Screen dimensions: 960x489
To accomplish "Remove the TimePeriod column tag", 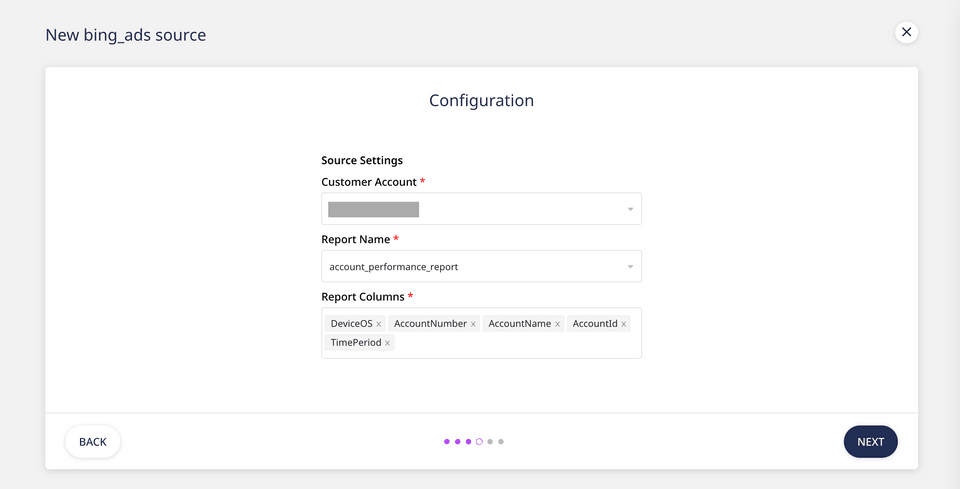I will pyautogui.click(x=388, y=343).
